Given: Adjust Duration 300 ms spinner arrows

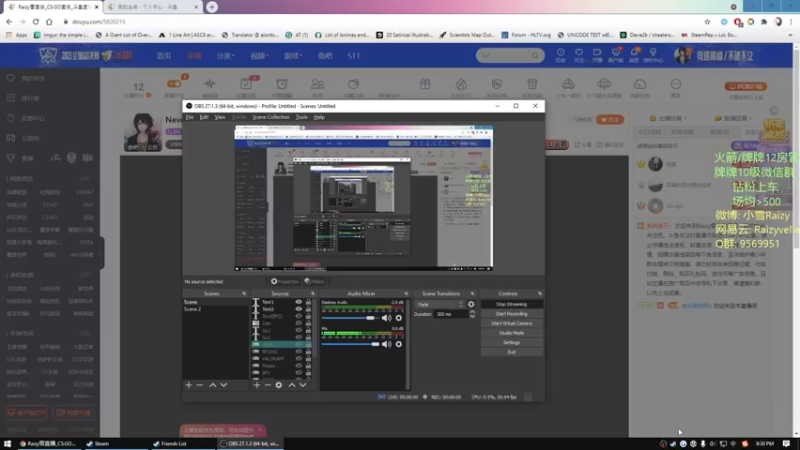Looking at the screenshot, I should pos(472,314).
